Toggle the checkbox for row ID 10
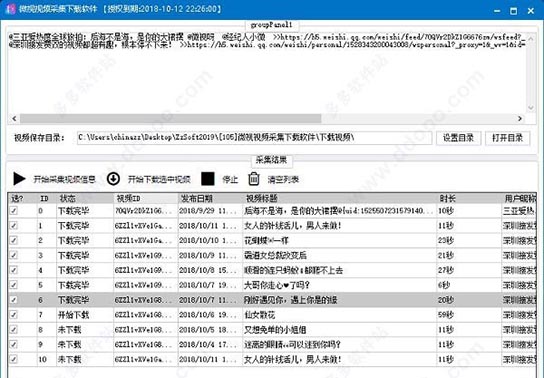The height and width of the screenshot is (378, 544). pyautogui.click(x=14, y=359)
